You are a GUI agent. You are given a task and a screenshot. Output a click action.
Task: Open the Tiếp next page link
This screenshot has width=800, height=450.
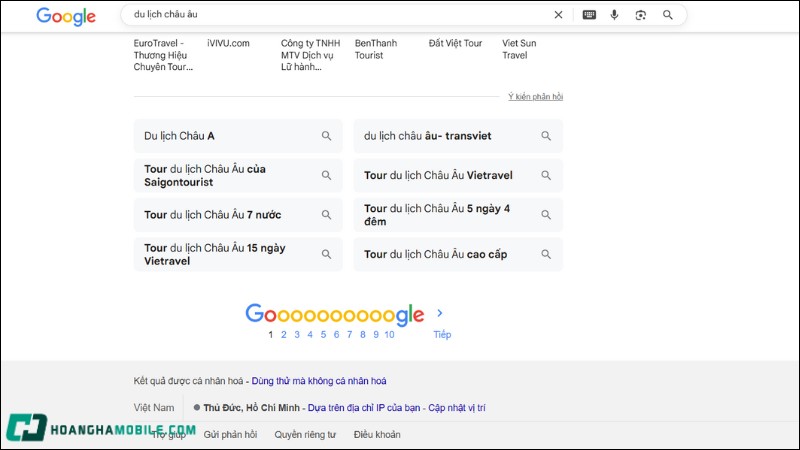coord(442,335)
